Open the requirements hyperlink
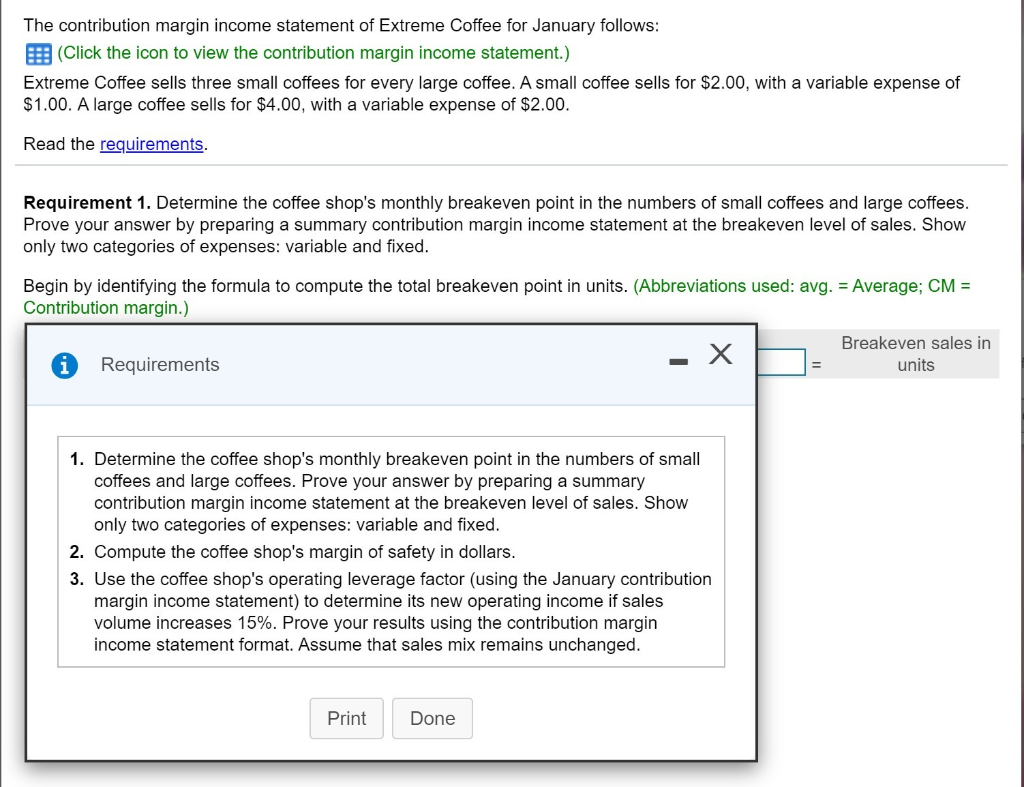The width and height of the screenshot is (1024, 787). [151, 143]
